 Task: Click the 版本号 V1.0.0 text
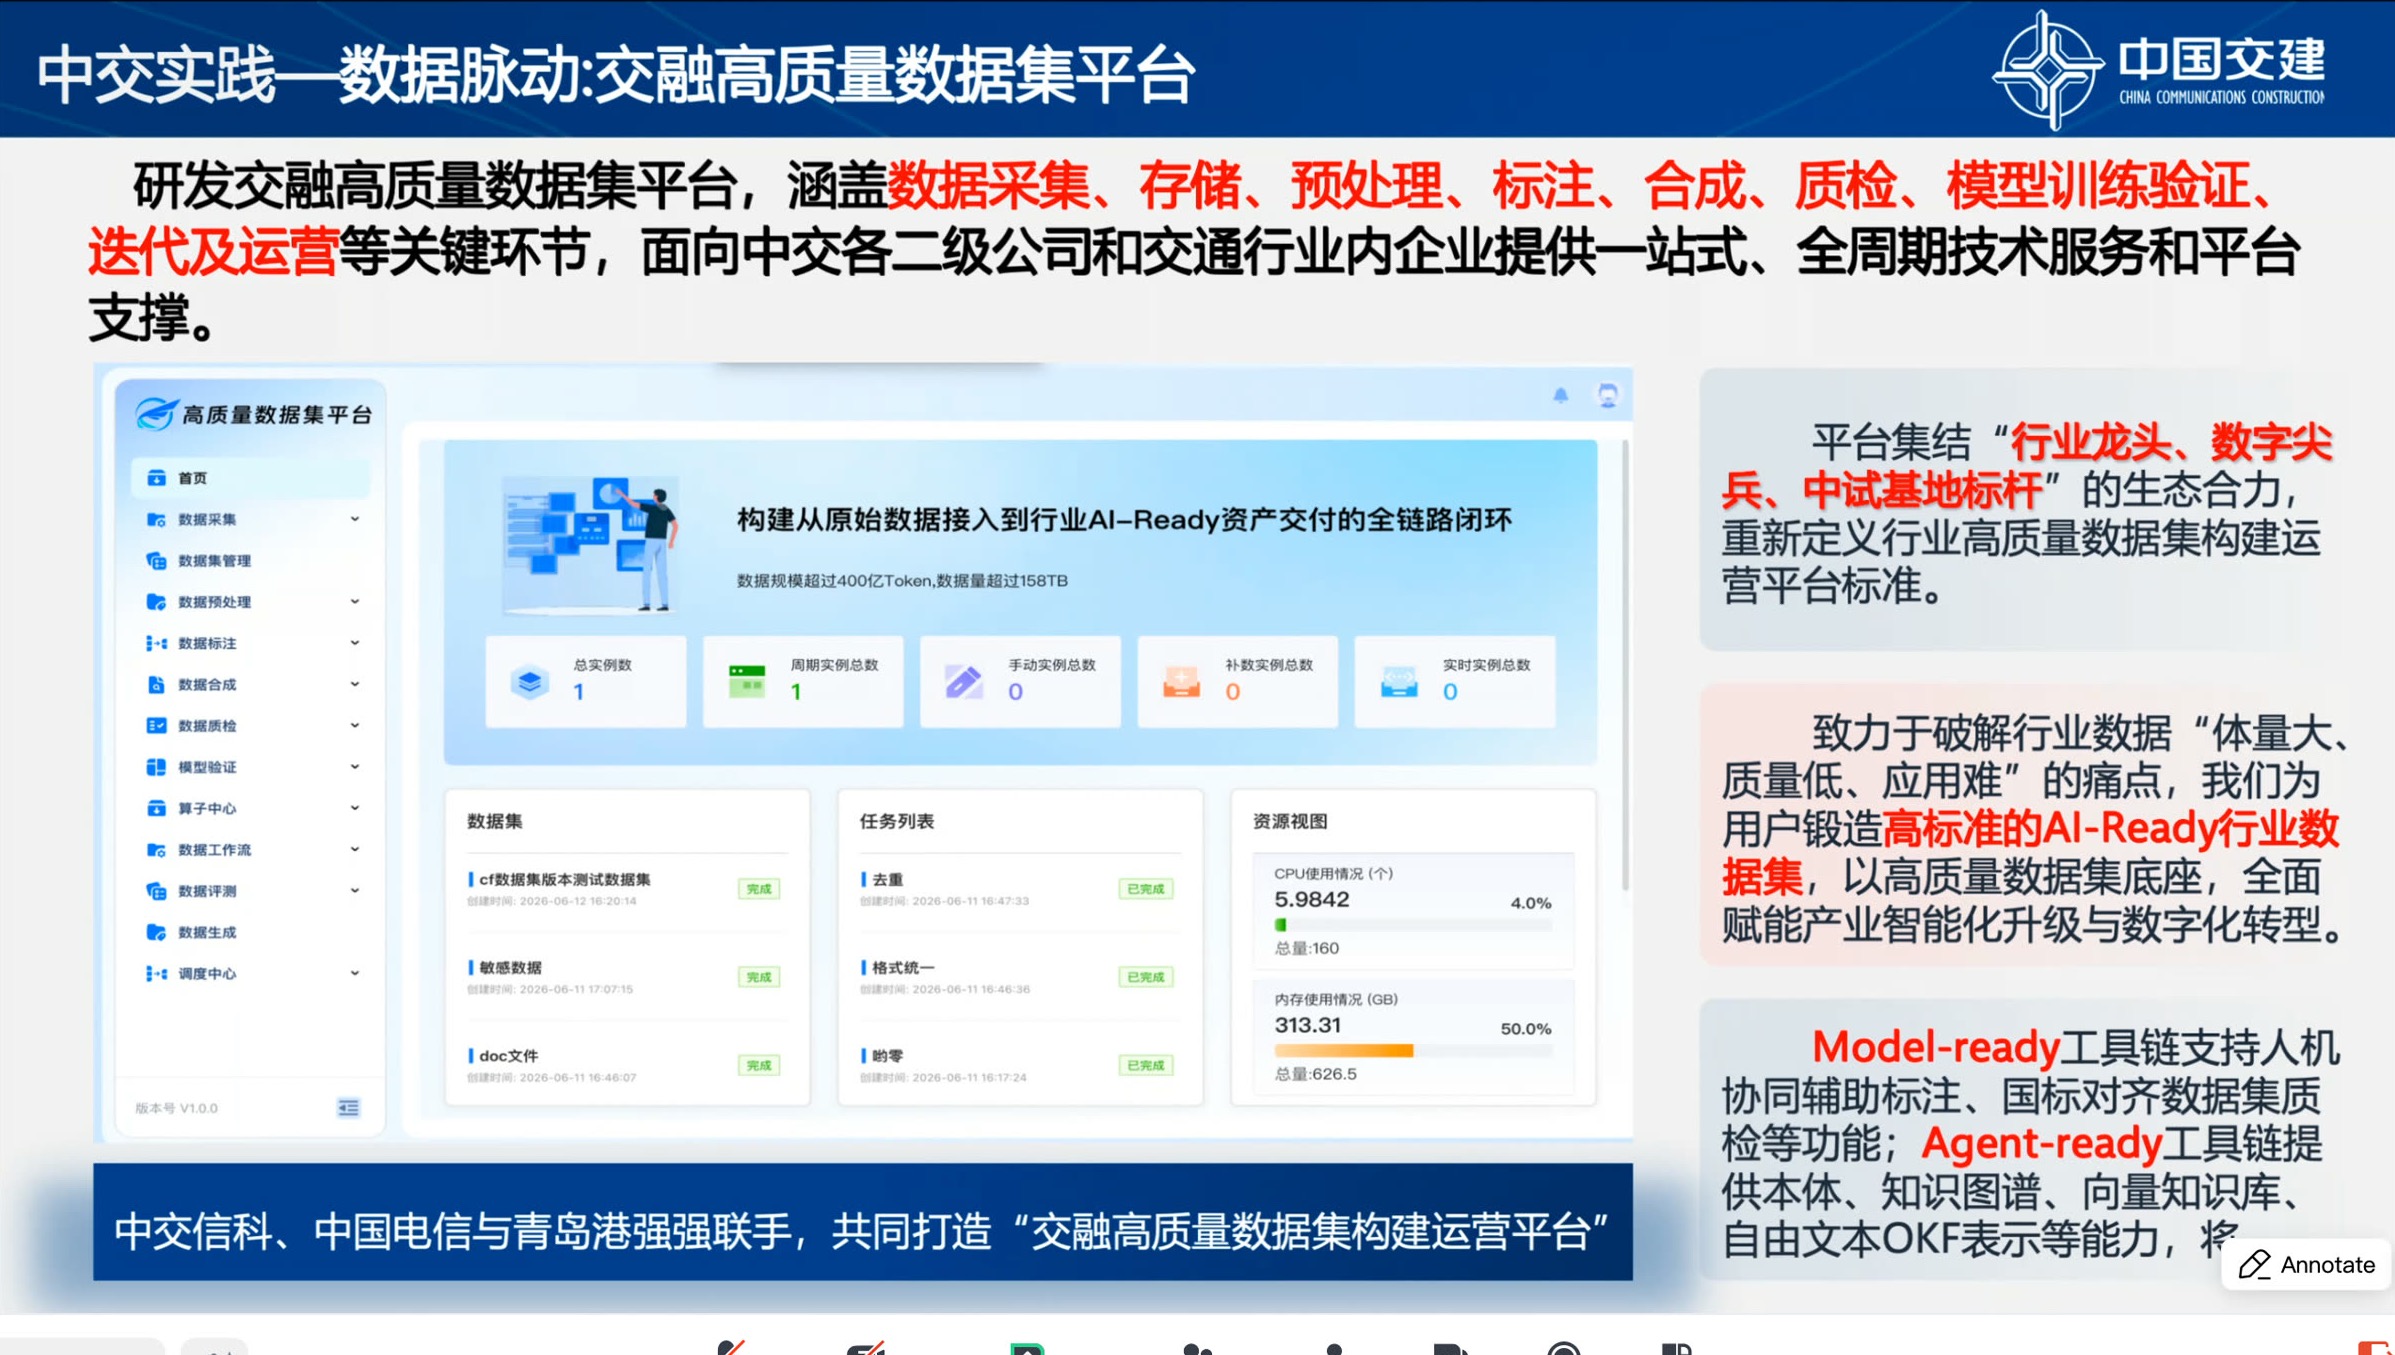coord(177,1108)
